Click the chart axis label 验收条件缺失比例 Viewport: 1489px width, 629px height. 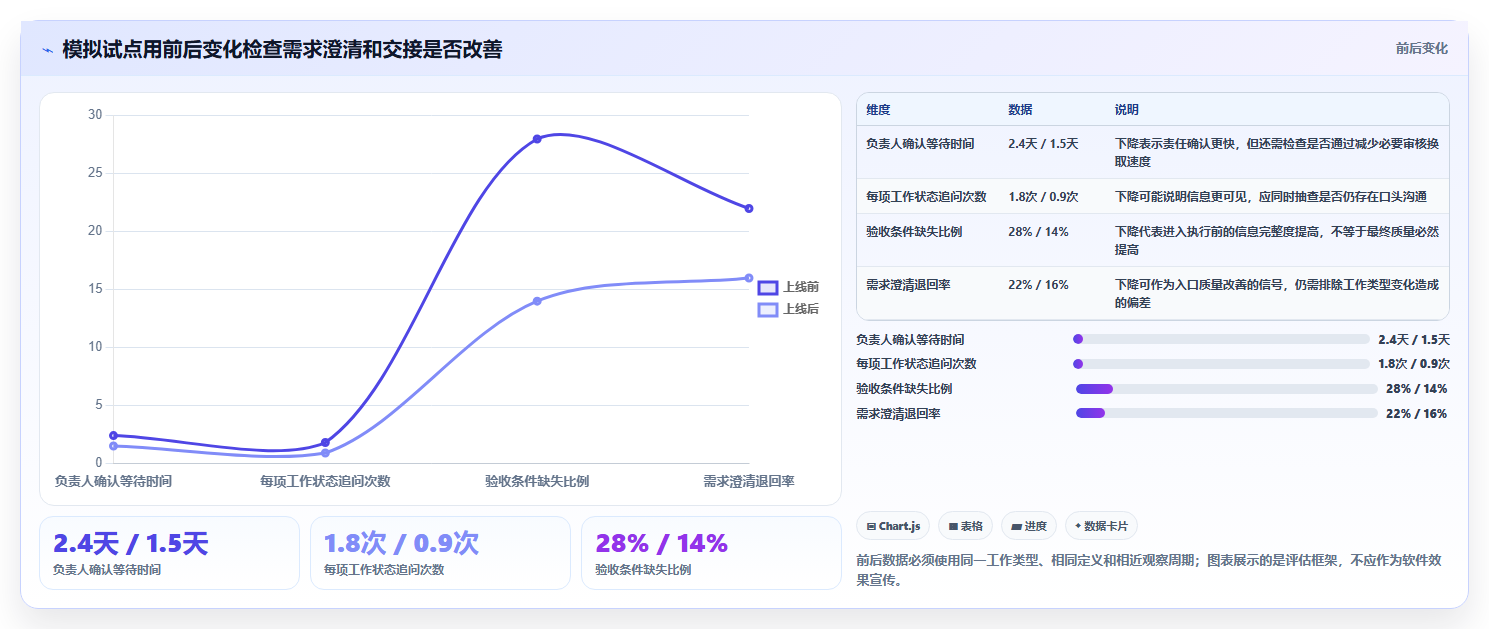tap(537, 481)
